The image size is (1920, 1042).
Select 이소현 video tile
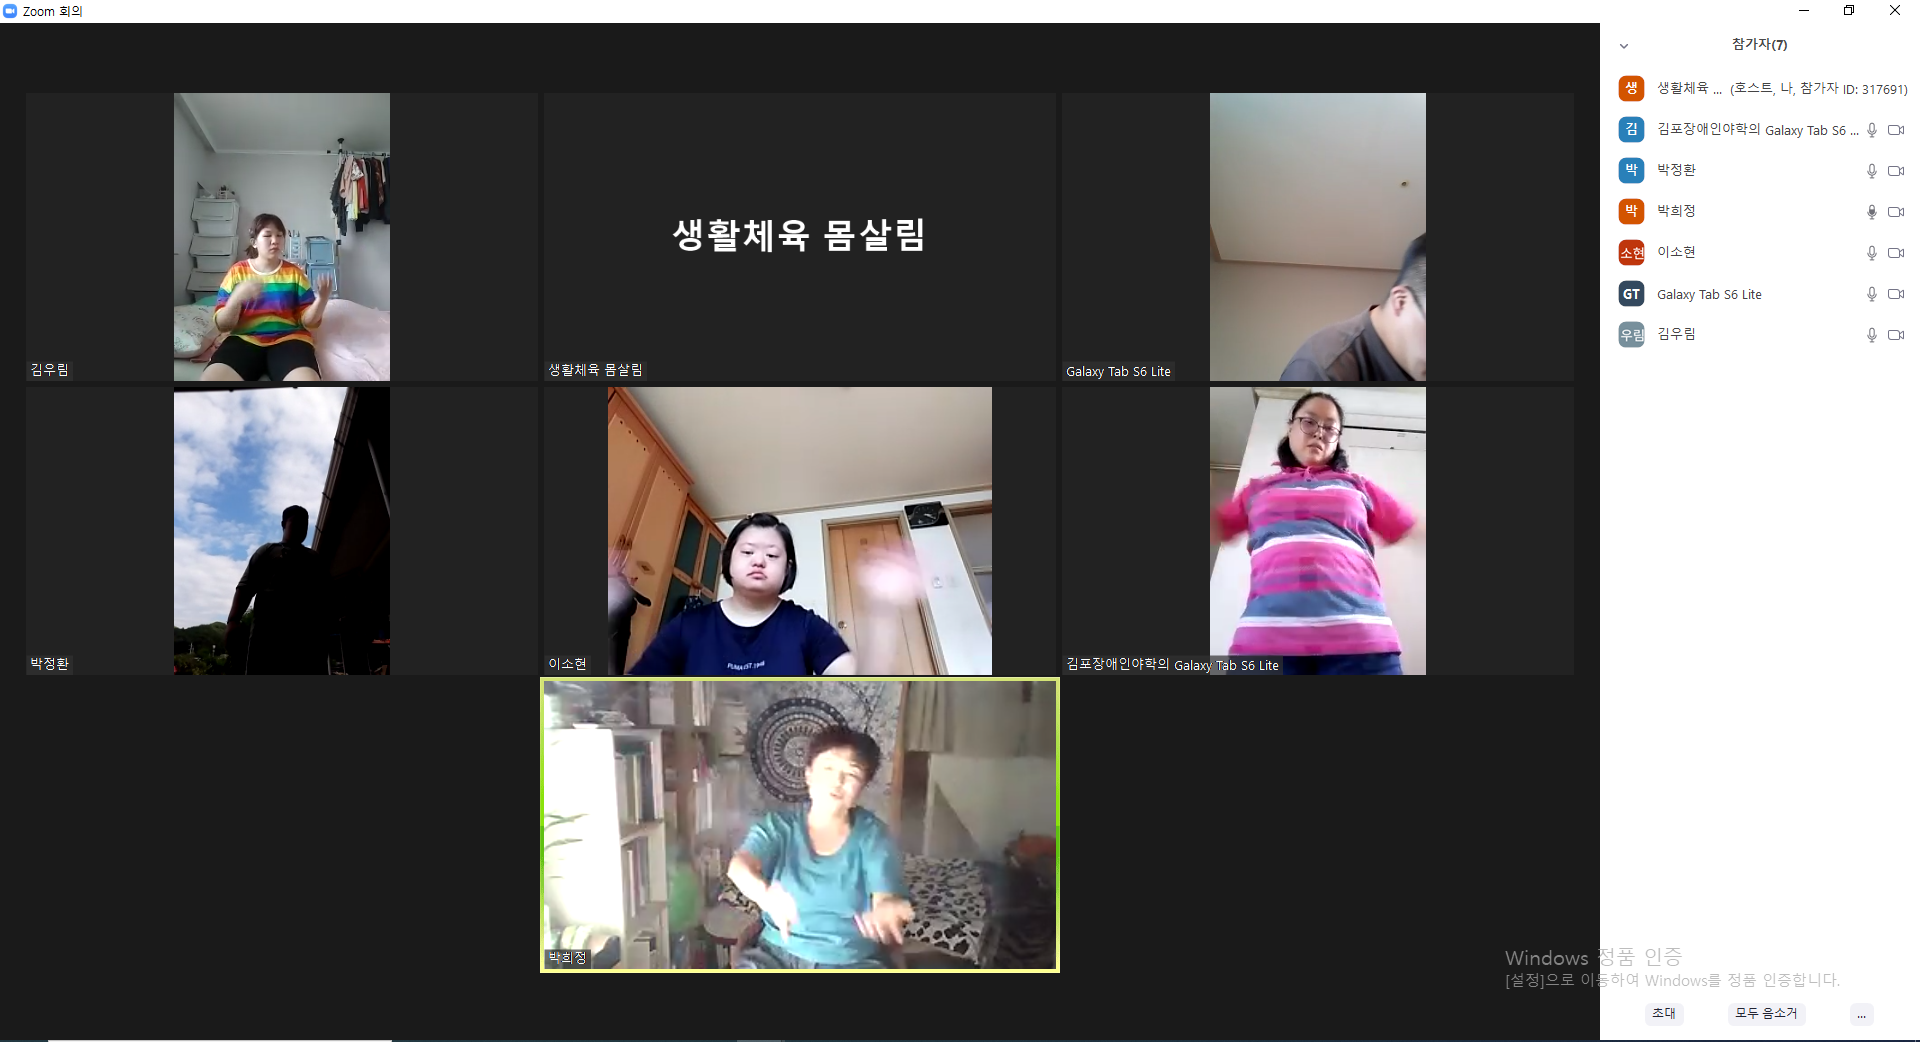(x=800, y=531)
